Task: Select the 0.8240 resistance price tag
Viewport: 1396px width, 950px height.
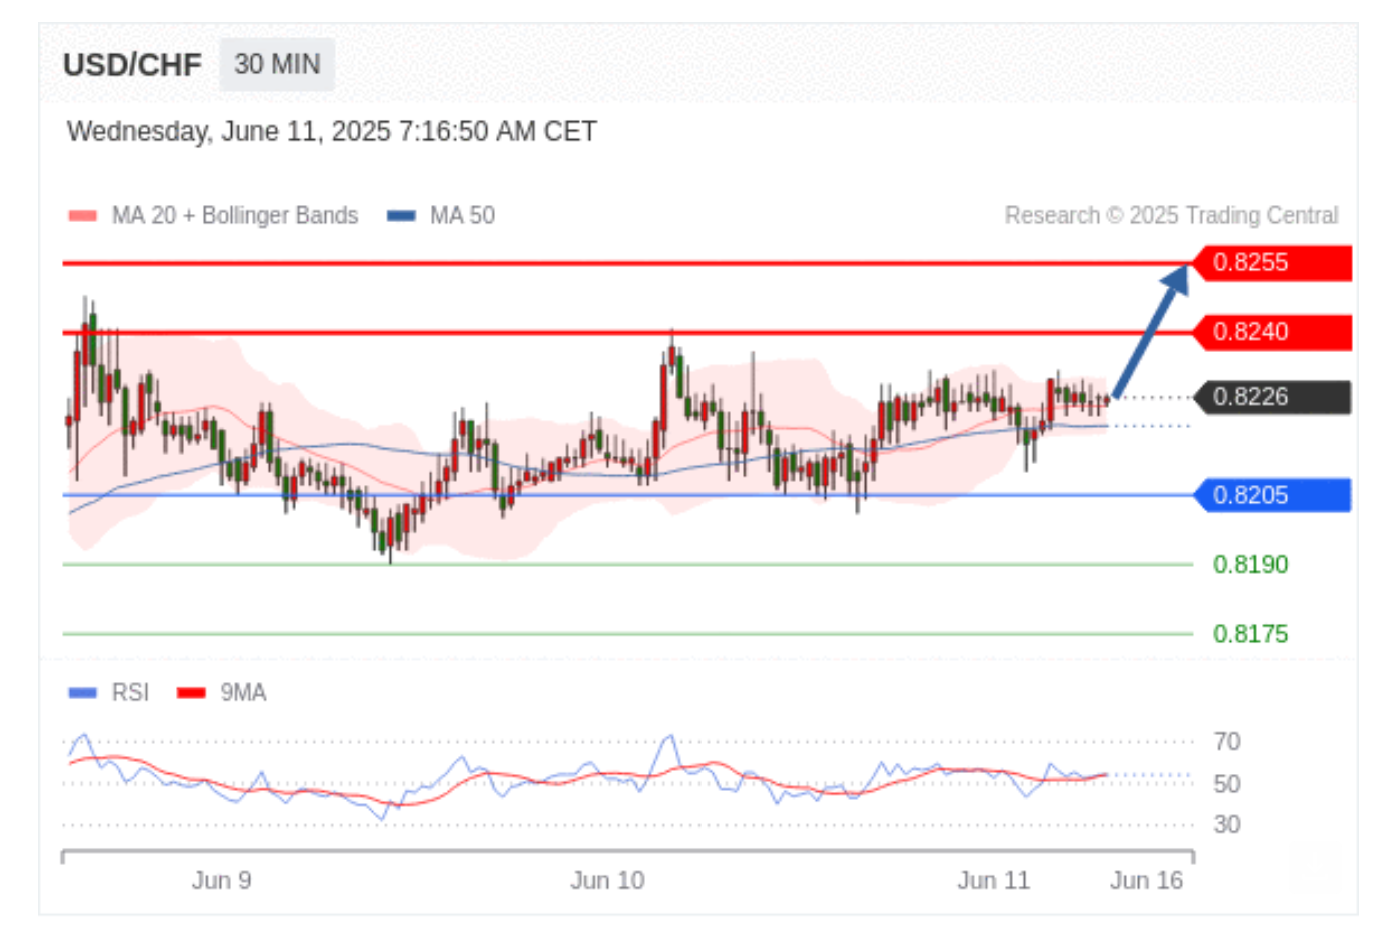Action: [x=1271, y=332]
